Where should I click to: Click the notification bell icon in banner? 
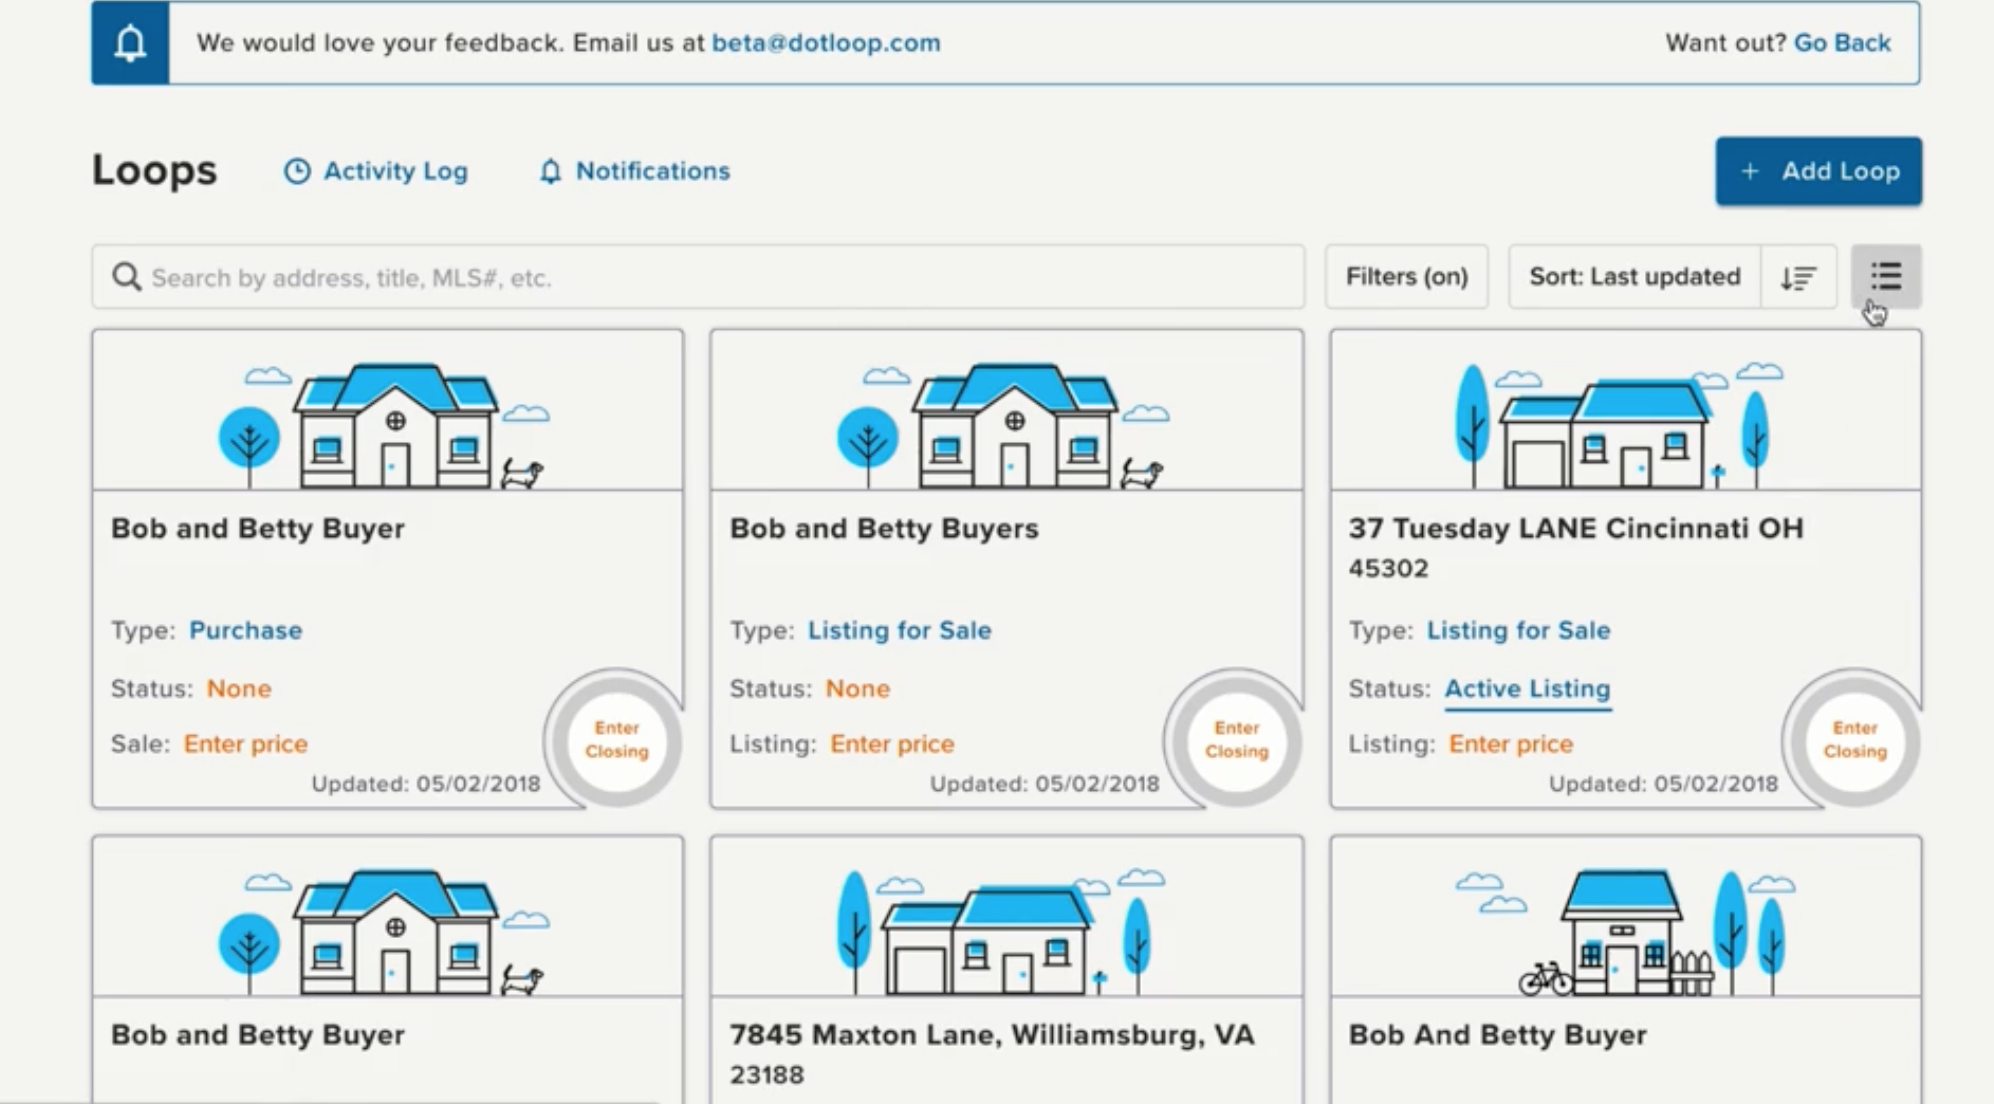(130, 43)
